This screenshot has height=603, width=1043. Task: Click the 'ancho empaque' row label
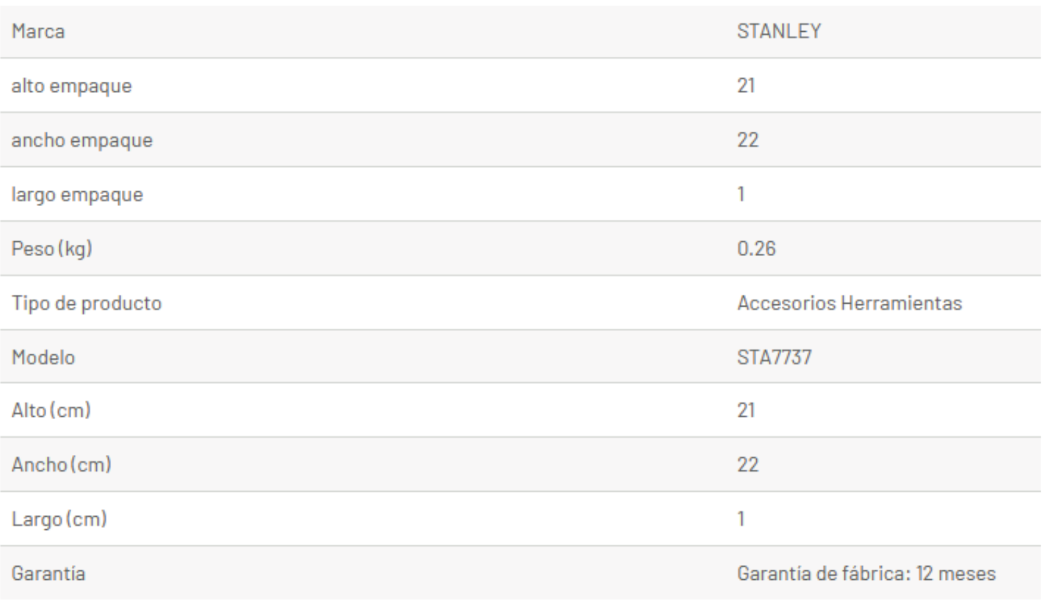click(x=81, y=140)
